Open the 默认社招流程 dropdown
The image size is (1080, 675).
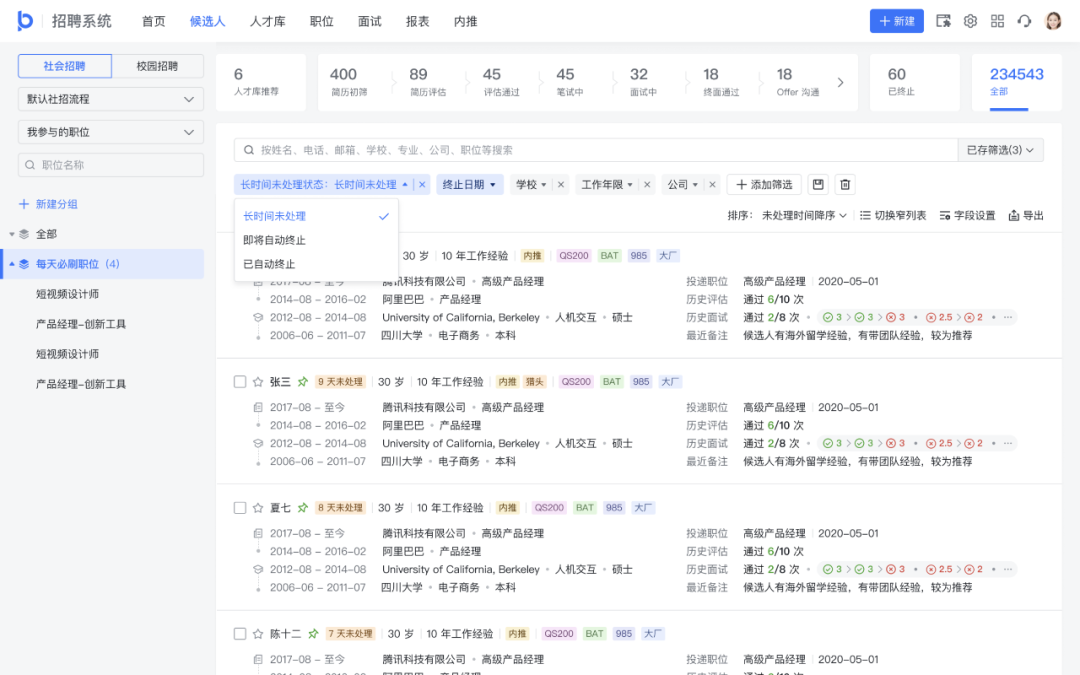pyautogui.click(x=111, y=99)
